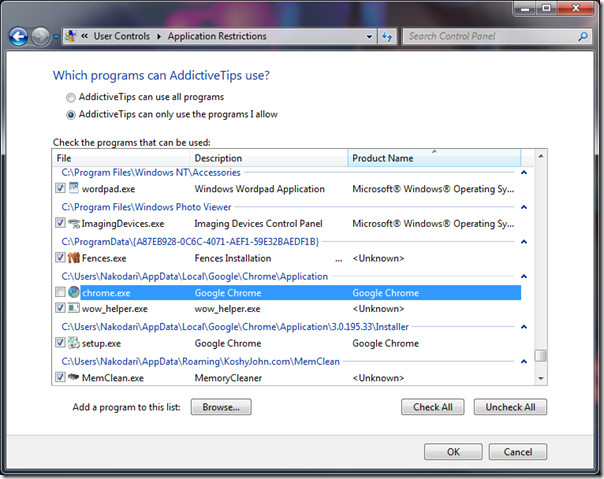Uncheck the wordpad.exe checkbox

click(x=60, y=188)
